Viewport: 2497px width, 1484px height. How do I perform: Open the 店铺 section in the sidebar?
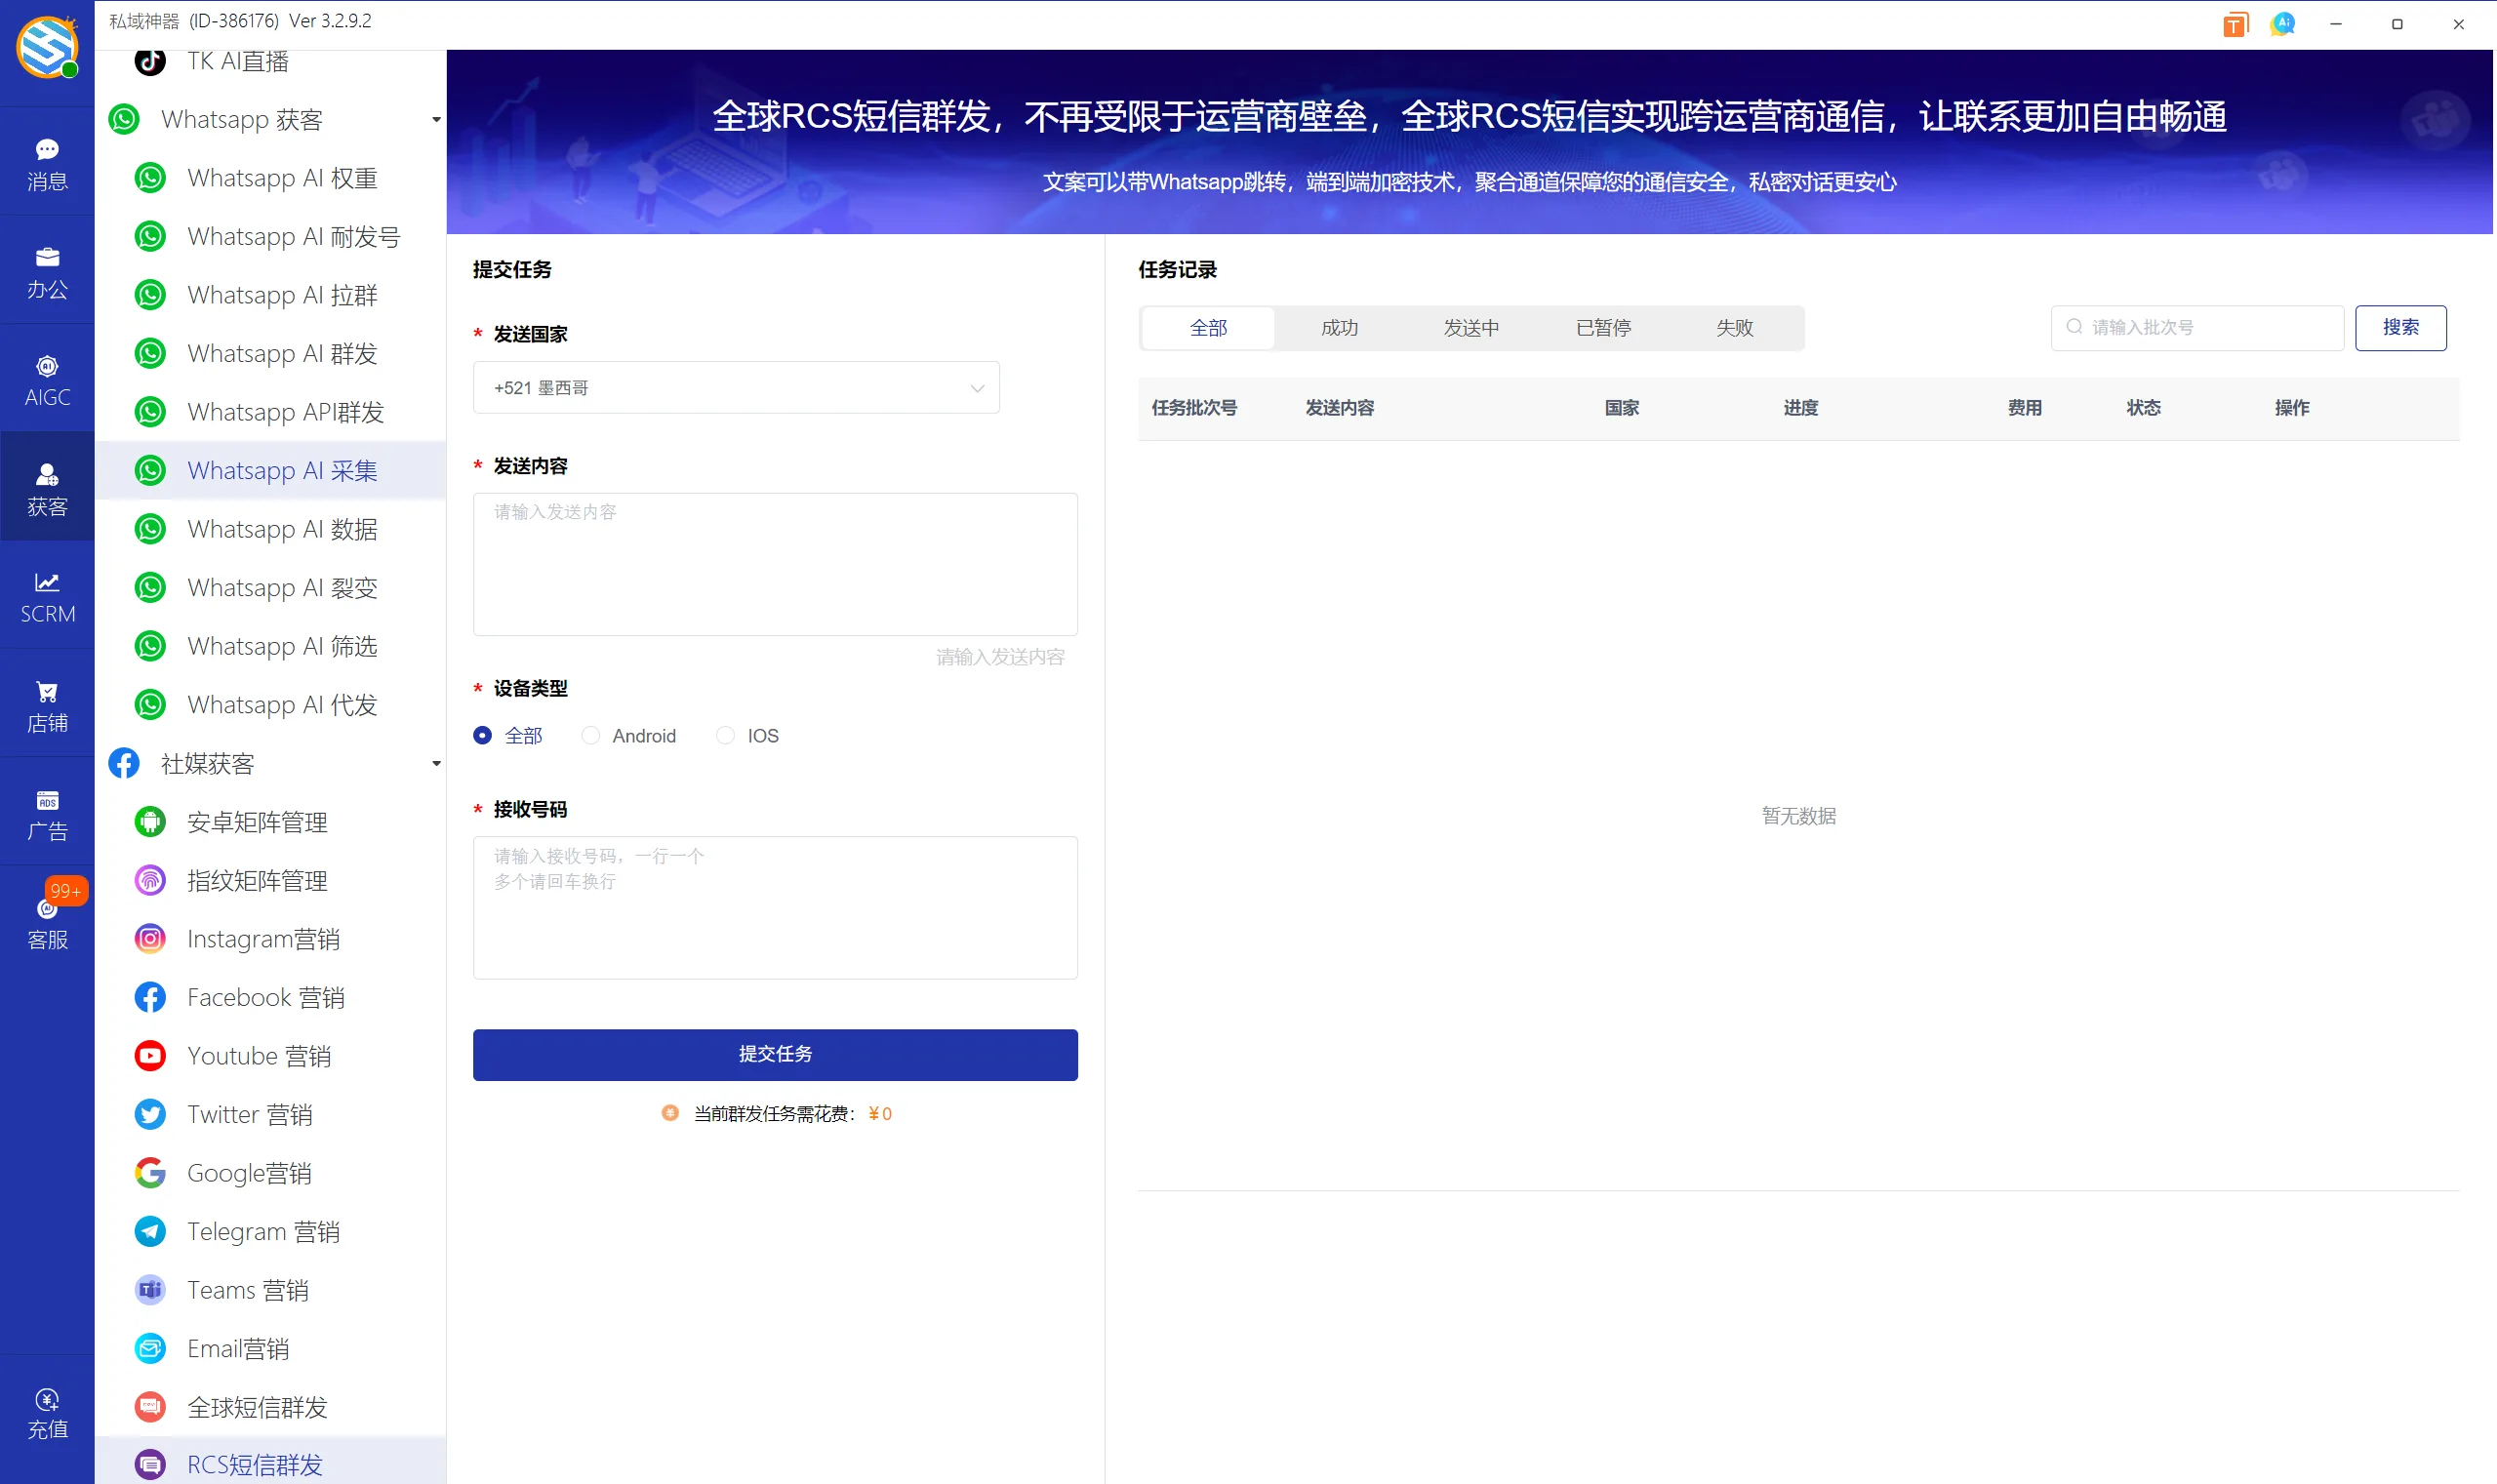(47, 705)
